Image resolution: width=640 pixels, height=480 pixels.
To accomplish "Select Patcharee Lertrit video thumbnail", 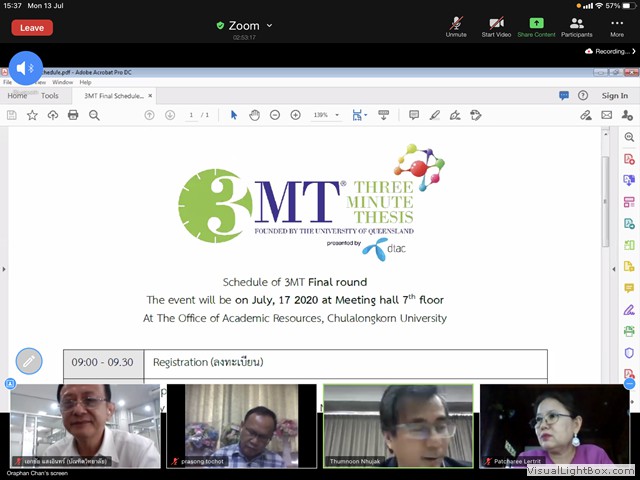I will [x=555, y=426].
